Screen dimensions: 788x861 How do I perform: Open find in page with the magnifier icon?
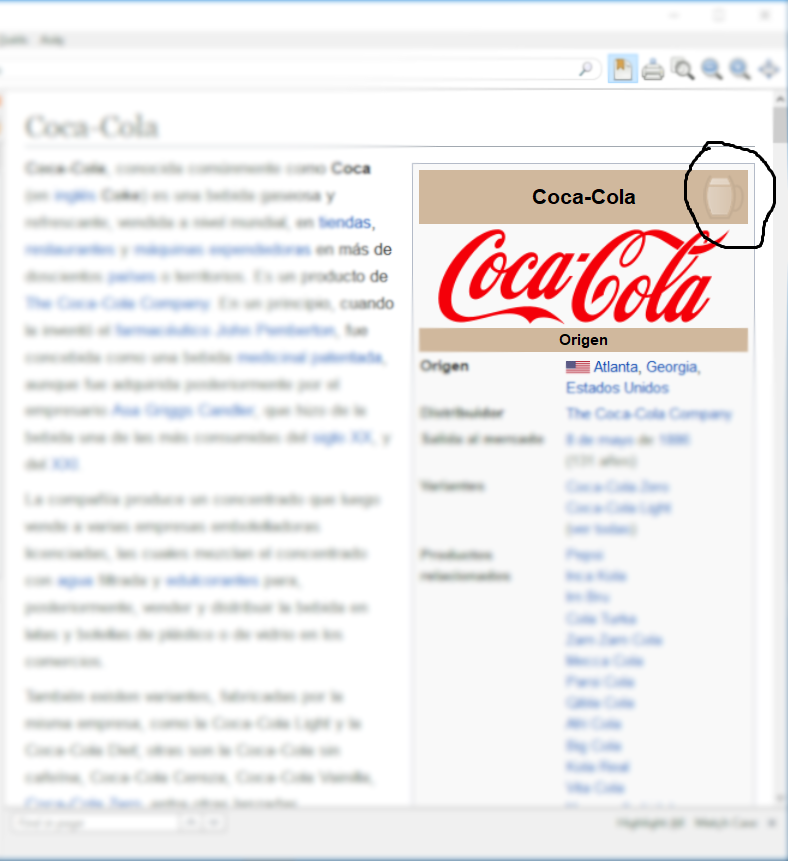point(683,69)
